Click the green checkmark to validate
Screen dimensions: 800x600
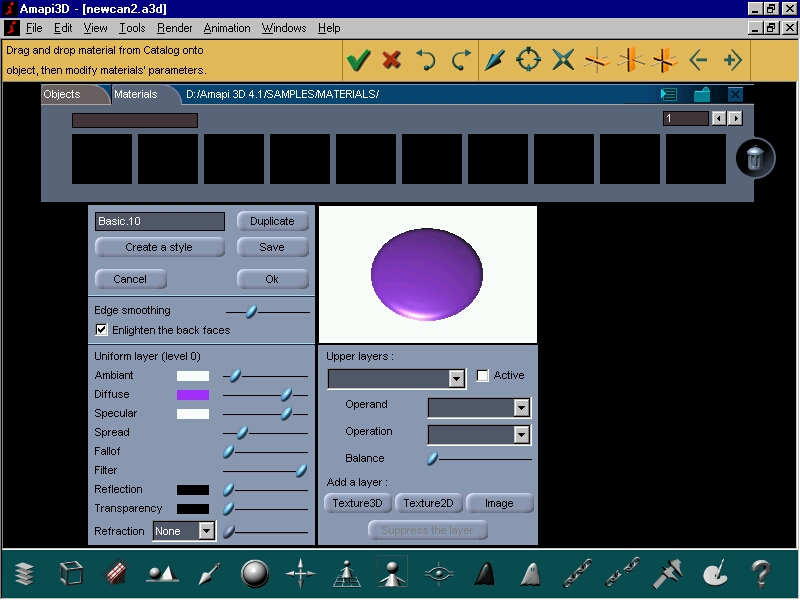[x=360, y=60]
